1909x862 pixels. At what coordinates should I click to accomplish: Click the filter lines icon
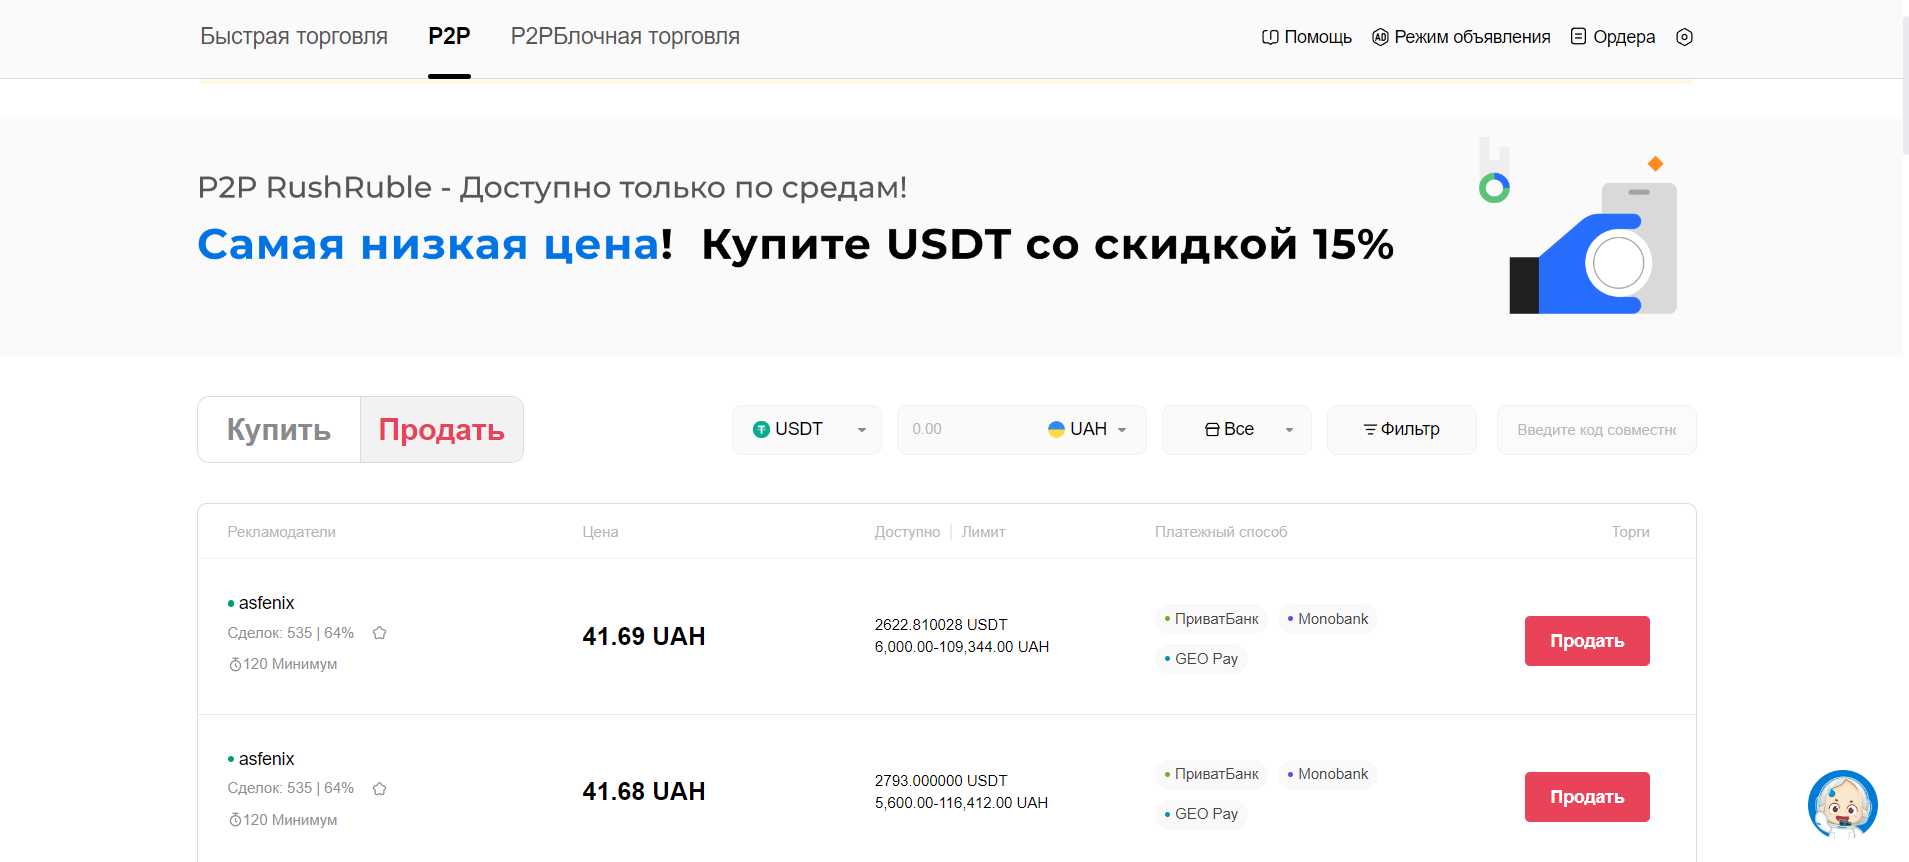tap(1370, 430)
